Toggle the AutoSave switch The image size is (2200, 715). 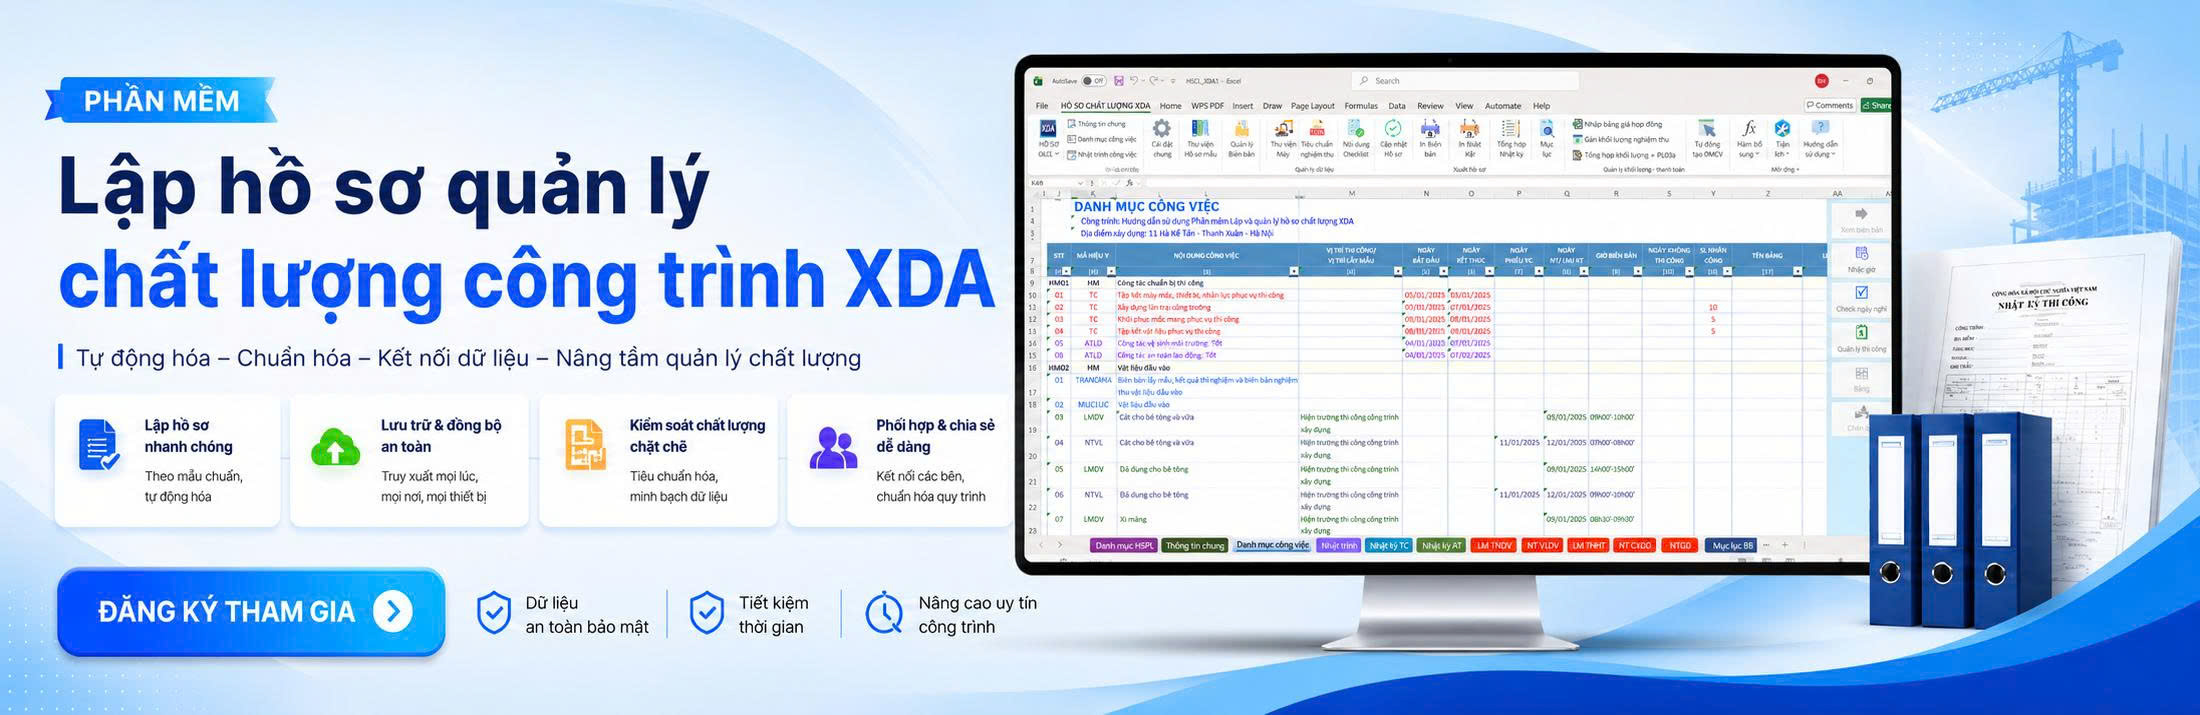click(x=1094, y=81)
